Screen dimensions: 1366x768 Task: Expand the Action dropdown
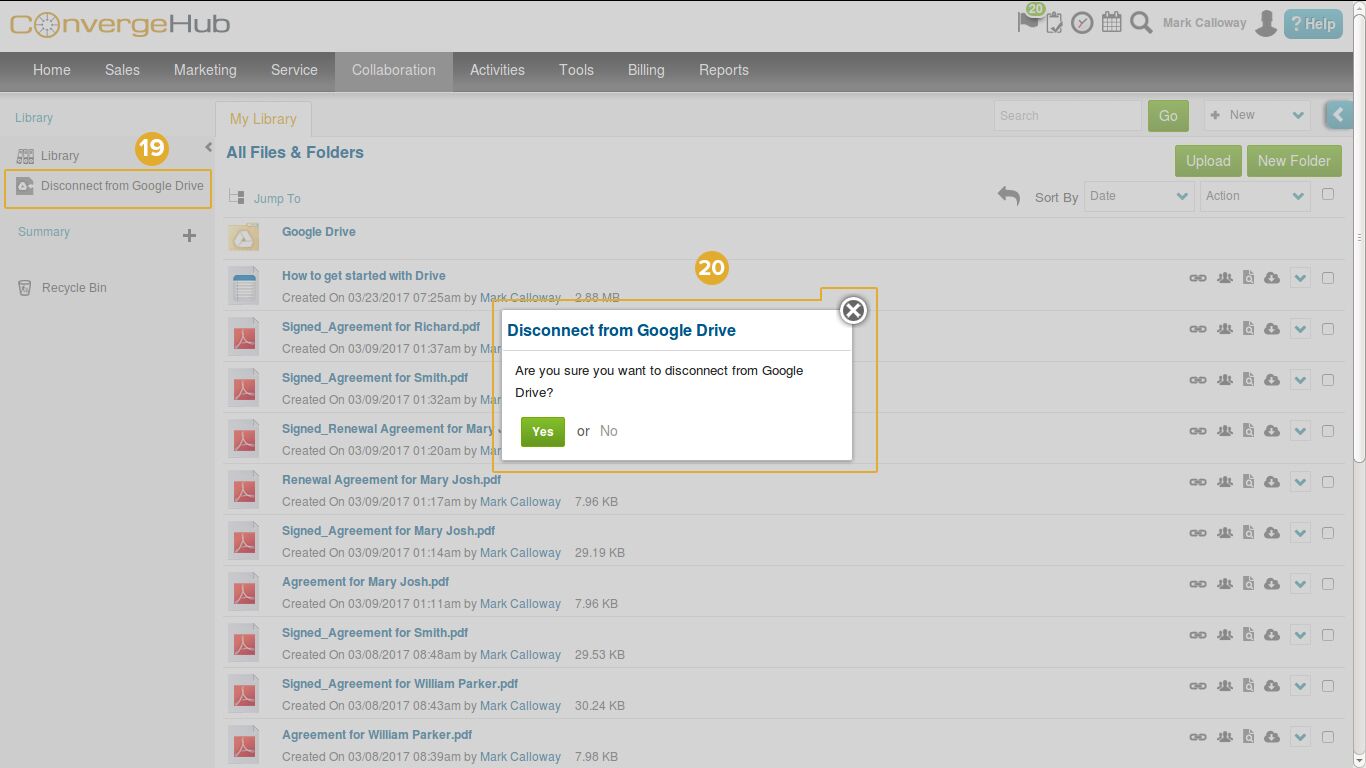tap(1255, 196)
